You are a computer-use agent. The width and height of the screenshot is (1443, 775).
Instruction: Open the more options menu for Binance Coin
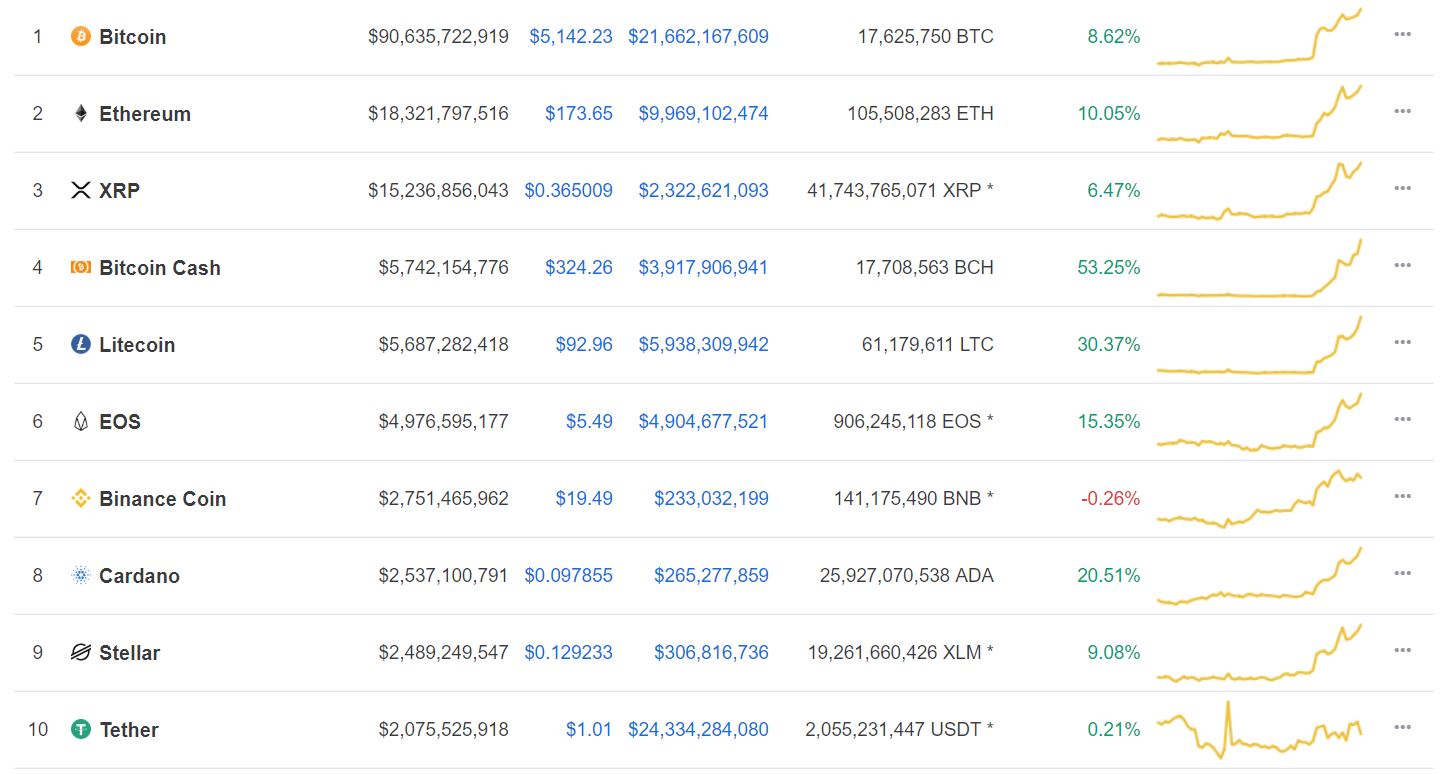pyautogui.click(x=1402, y=496)
